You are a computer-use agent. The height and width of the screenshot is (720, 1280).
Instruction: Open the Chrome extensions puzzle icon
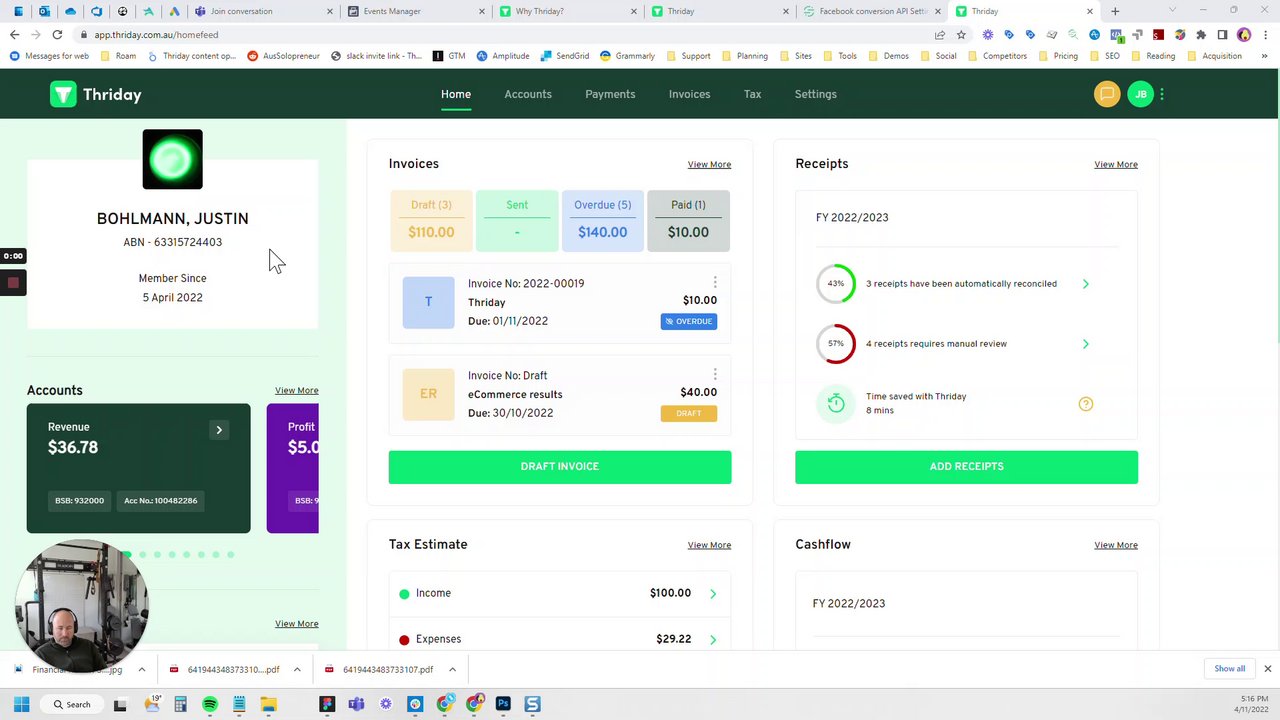coord(1201,34)
